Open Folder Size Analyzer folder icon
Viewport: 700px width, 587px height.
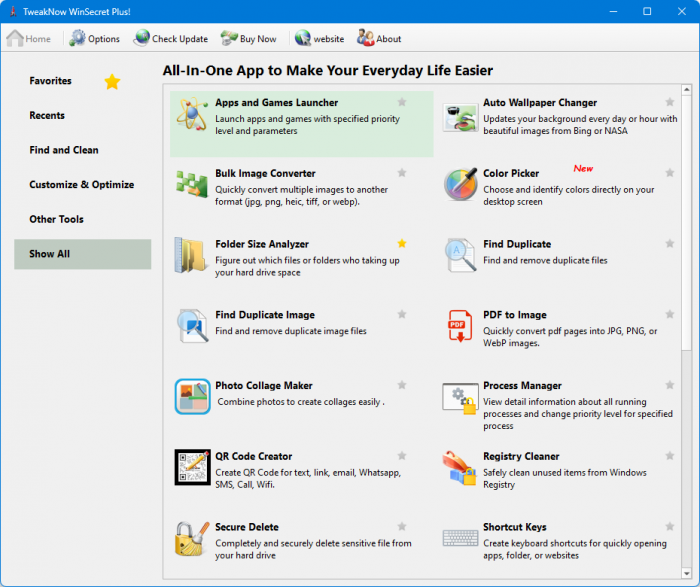(x=192, y=256)
